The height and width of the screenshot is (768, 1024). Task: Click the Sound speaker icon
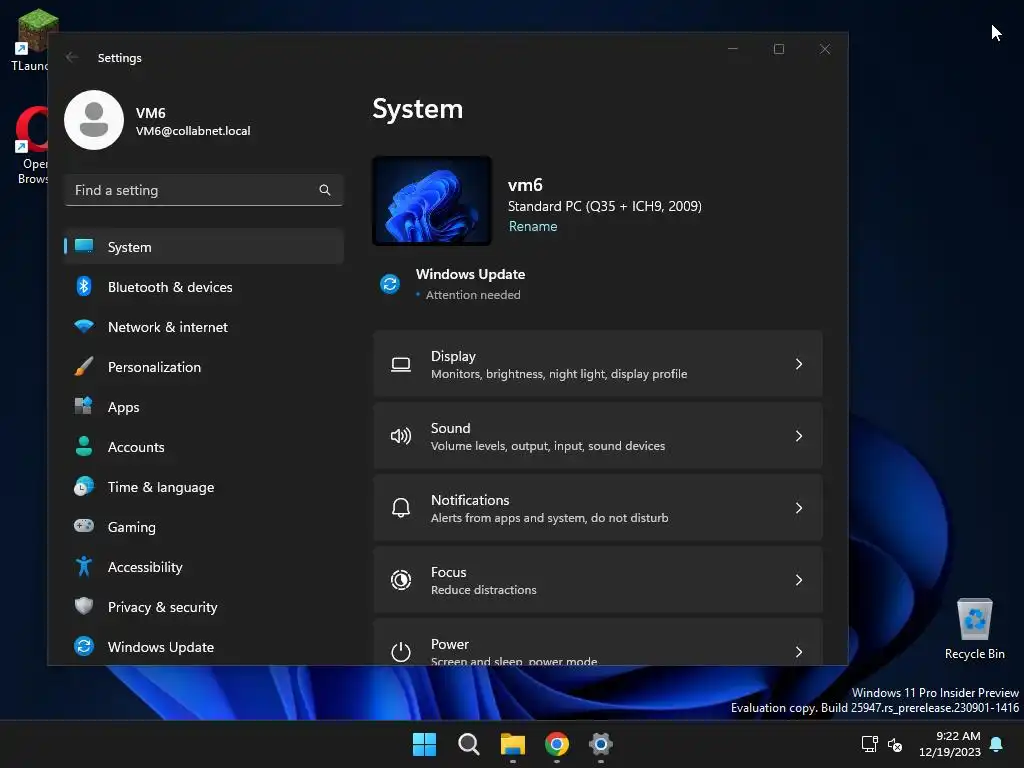pyautogui.click(x=401, y=436)
